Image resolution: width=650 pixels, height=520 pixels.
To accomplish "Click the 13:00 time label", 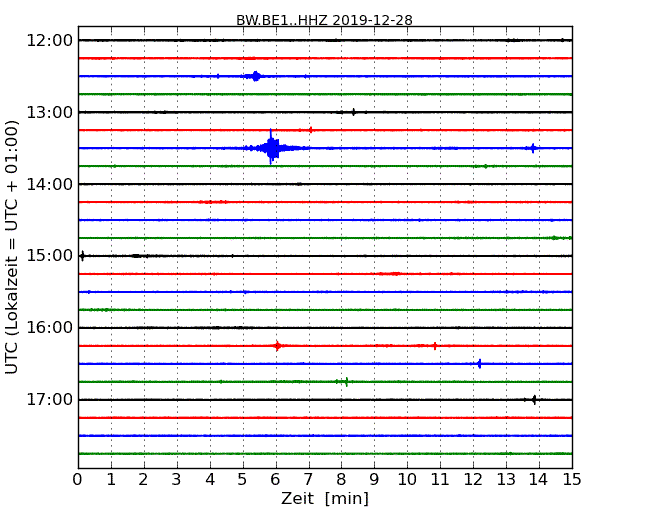I will (x=49, y=112).
